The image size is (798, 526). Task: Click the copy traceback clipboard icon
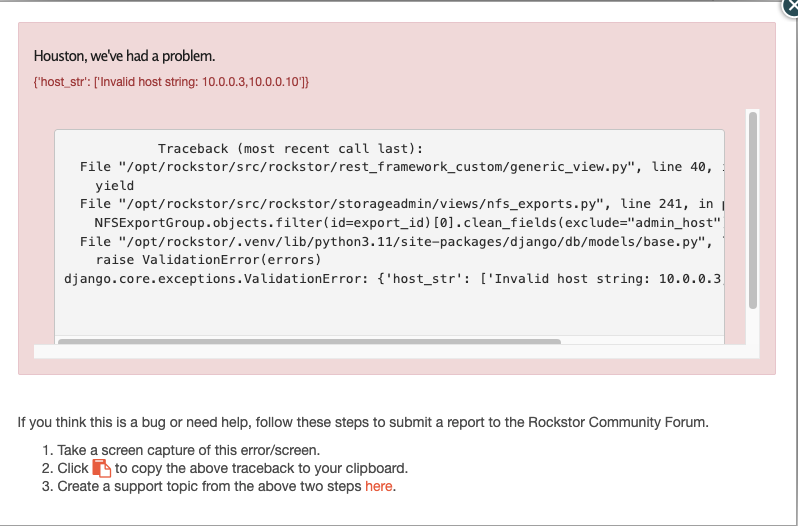tap(102, 468)
